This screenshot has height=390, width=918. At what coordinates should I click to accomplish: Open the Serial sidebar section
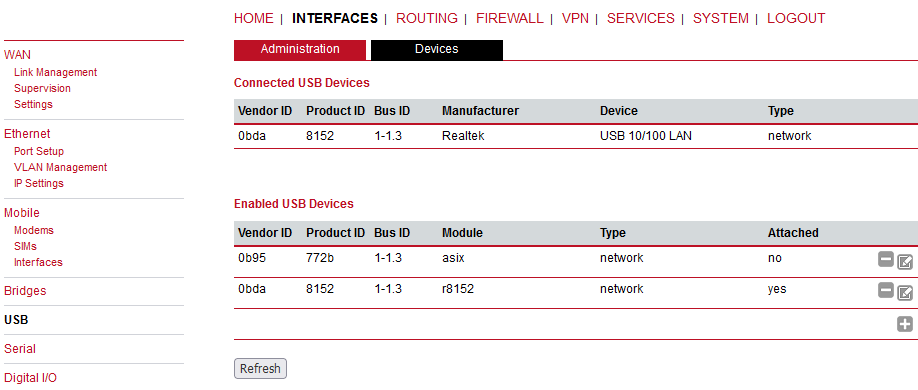[x=20, y=348]
